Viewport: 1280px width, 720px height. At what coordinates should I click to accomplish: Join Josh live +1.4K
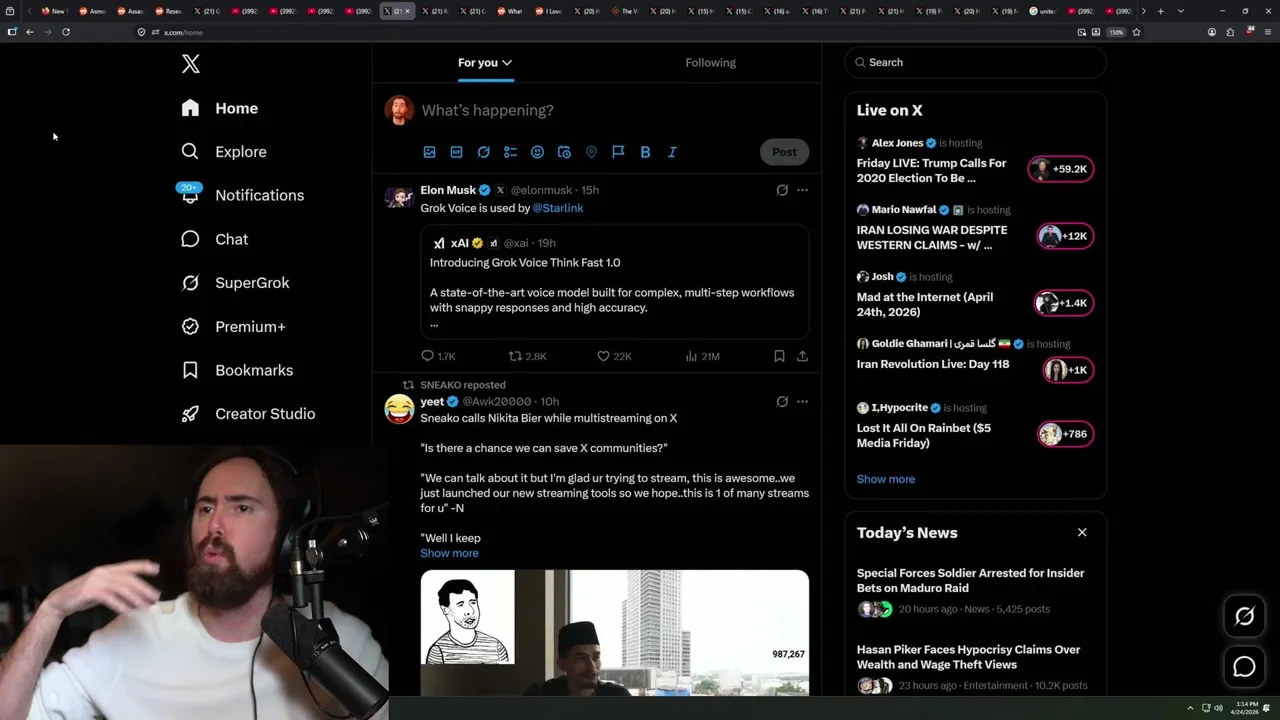pyautogui.click(x=1064, y=303)
